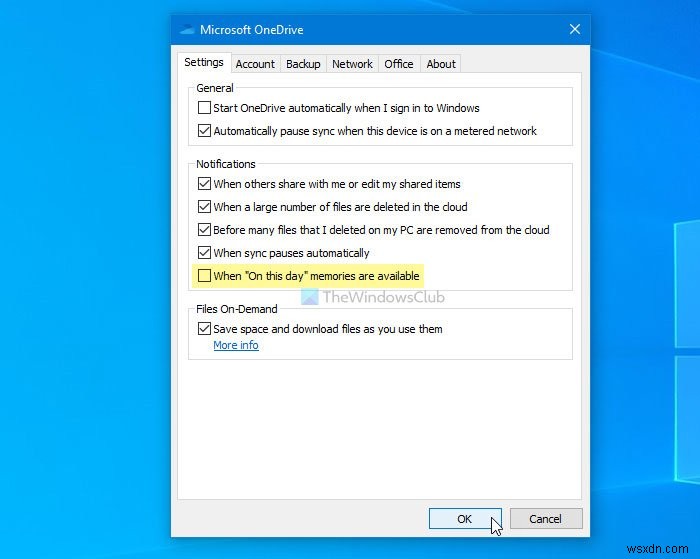
Task: Switch to the Account tab
Action: (x=255, y=64)
